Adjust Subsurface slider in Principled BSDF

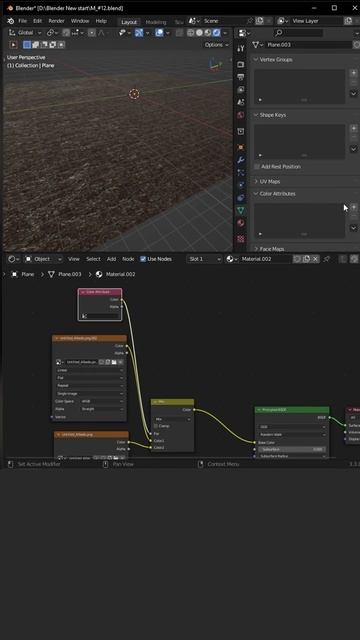[x=292, y=449]
